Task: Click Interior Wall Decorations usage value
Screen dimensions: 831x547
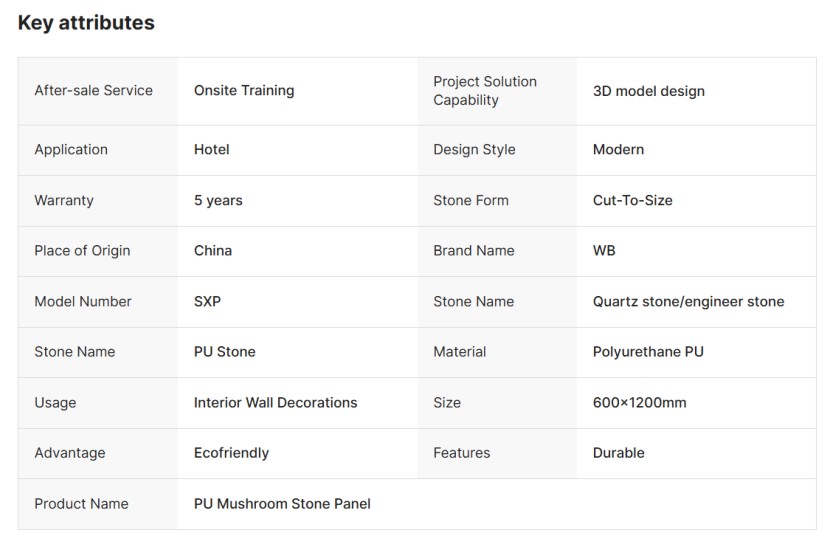Action: 275,402
